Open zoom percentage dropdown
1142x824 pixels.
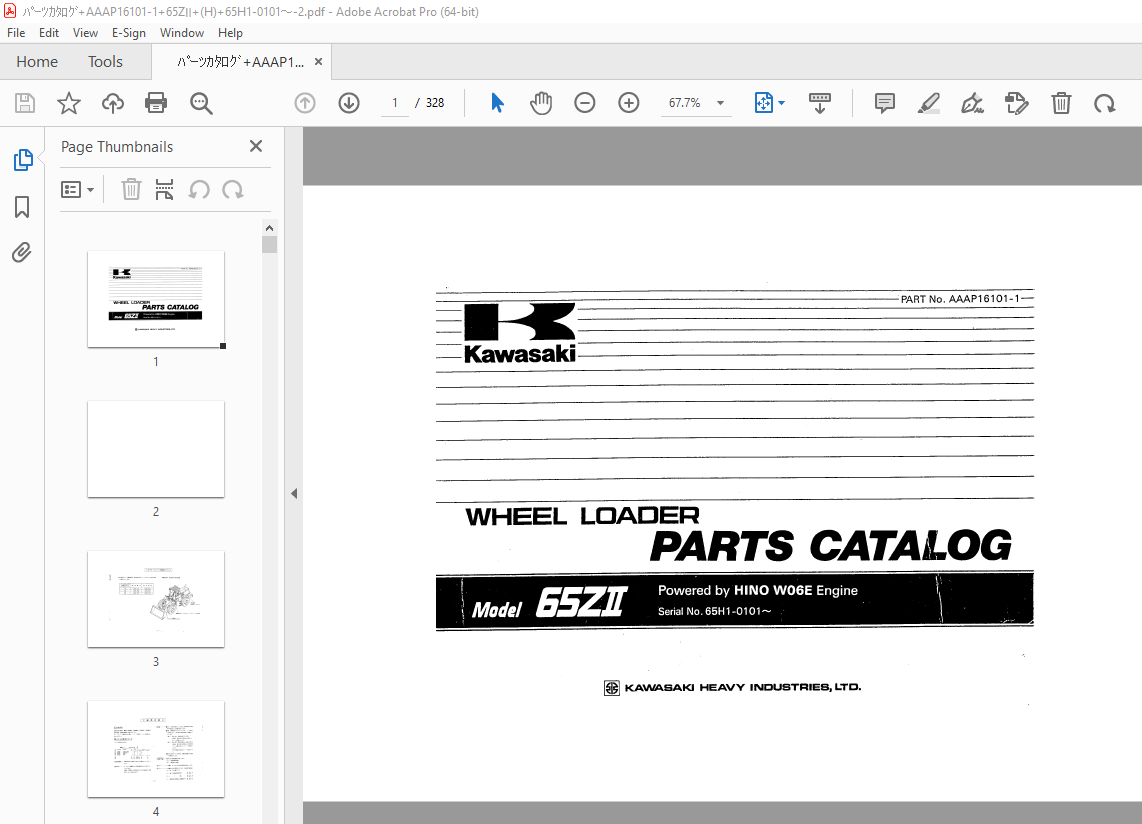click(x=720, y=103)
